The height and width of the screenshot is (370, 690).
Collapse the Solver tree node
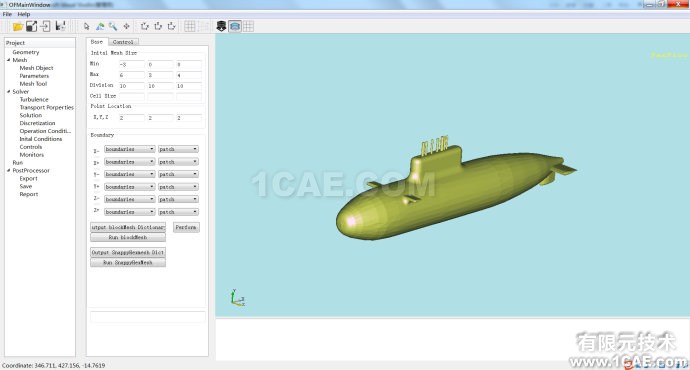coord(8,92)
